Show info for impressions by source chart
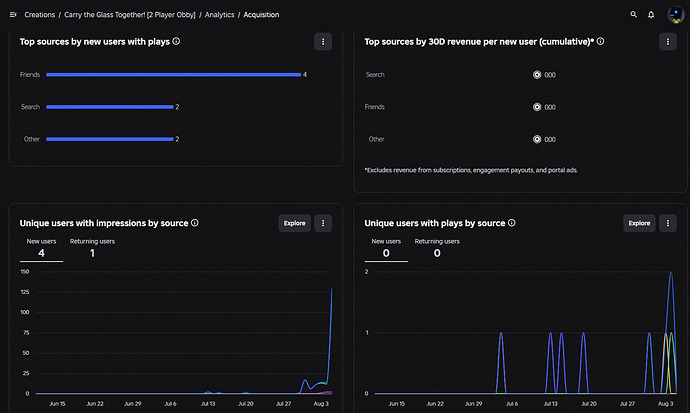Viewport: 690px width, 413px height. point(195,223)
